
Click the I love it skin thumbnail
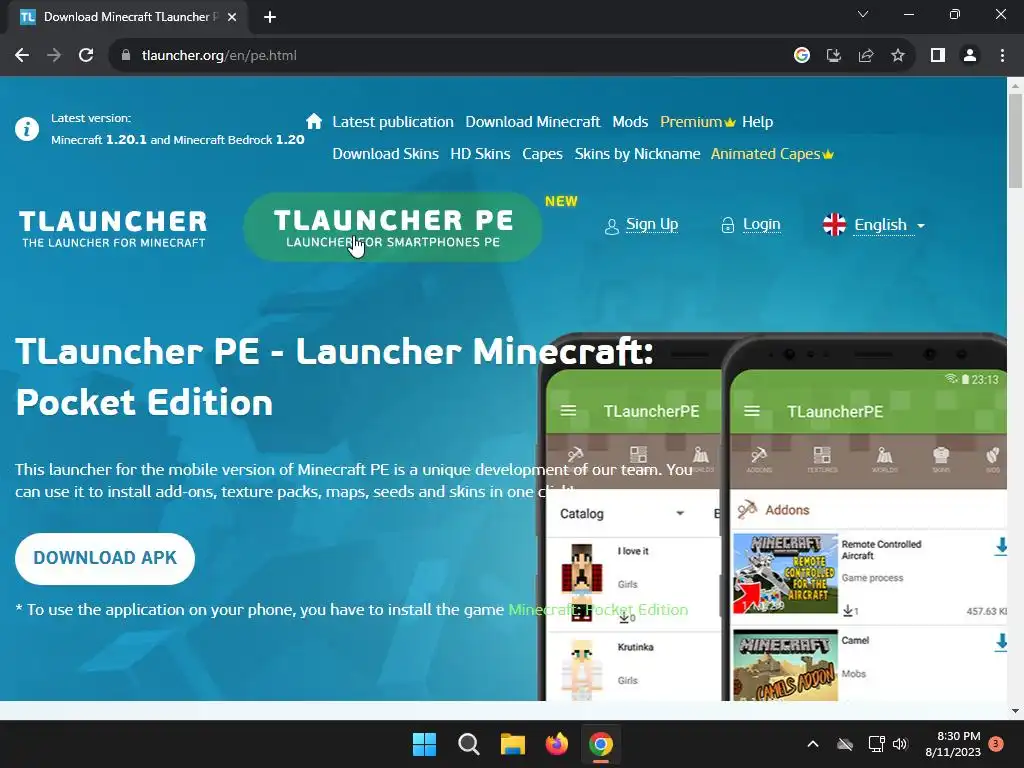point(581,581)
